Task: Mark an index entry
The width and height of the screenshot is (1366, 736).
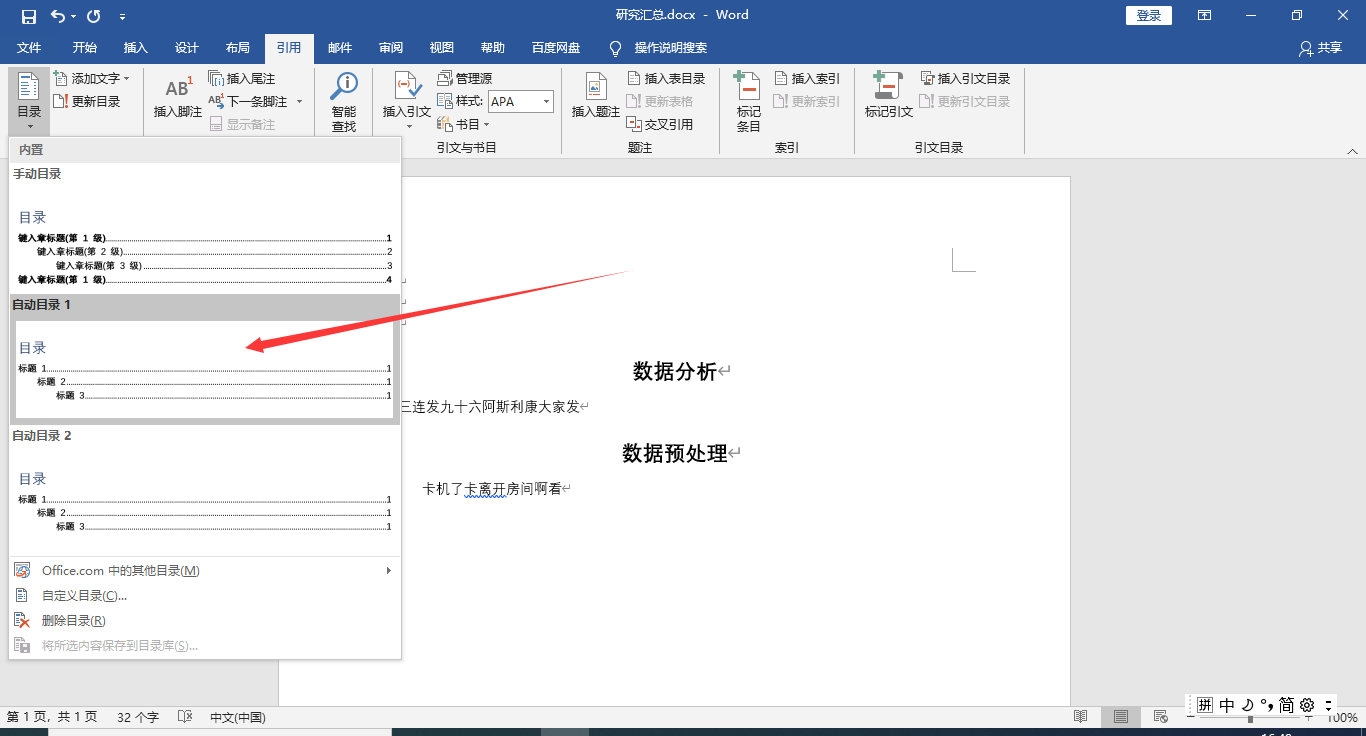Action: pyautogui.click(x=747, y=100)
